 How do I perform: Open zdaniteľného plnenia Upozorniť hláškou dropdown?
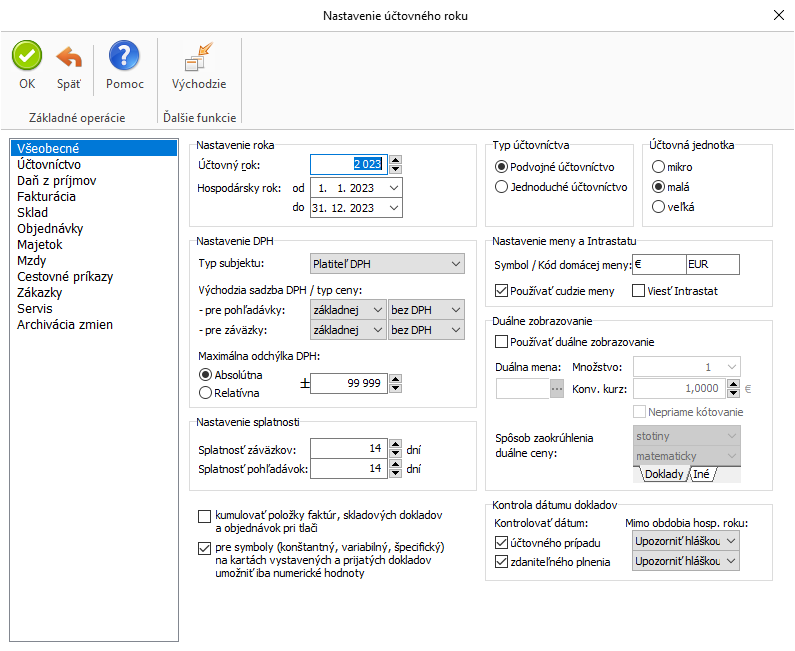point(685,561)
